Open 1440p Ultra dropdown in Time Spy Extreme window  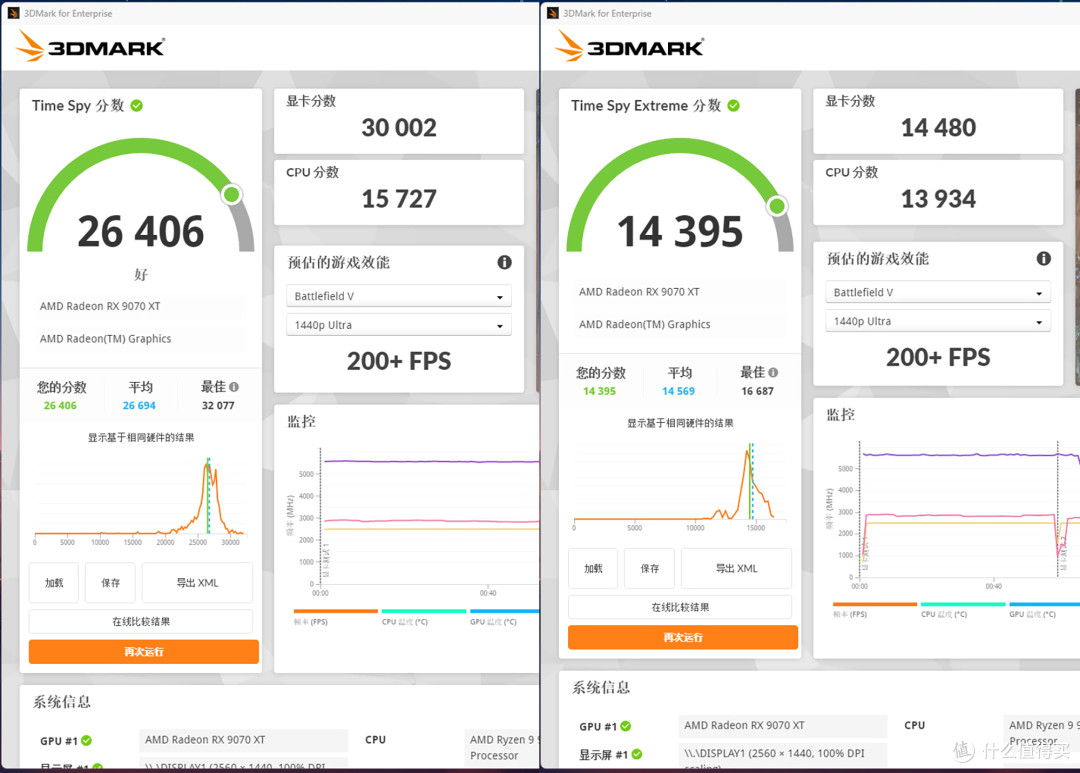pyautogui.click(x=938, y=322)
